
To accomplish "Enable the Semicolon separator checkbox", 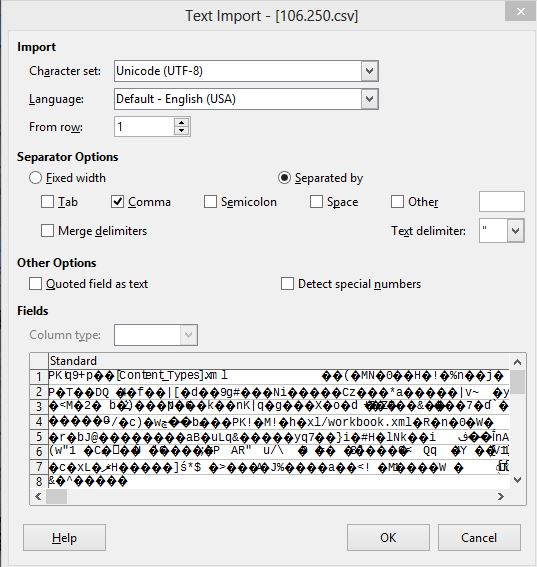I will pyautogui.click(x=210, y=202).
